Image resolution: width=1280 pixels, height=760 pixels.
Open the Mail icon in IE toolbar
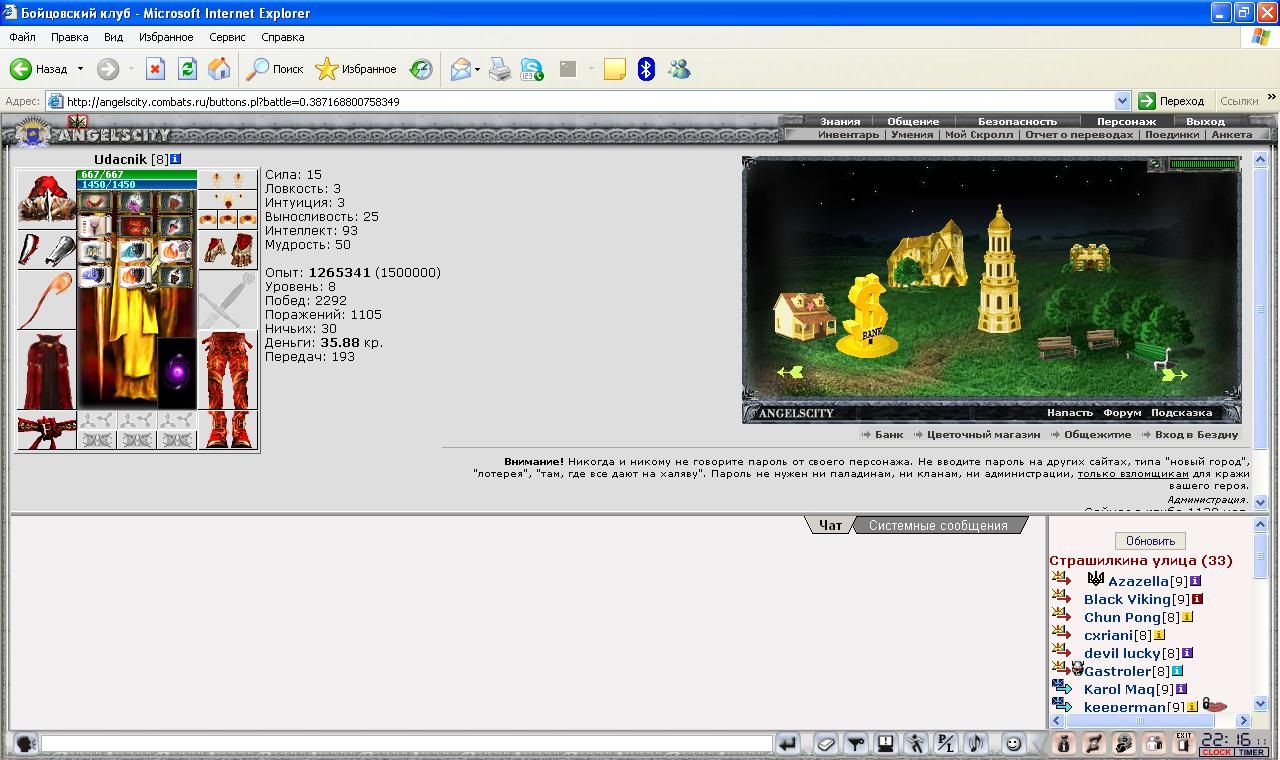click(460, 69)
